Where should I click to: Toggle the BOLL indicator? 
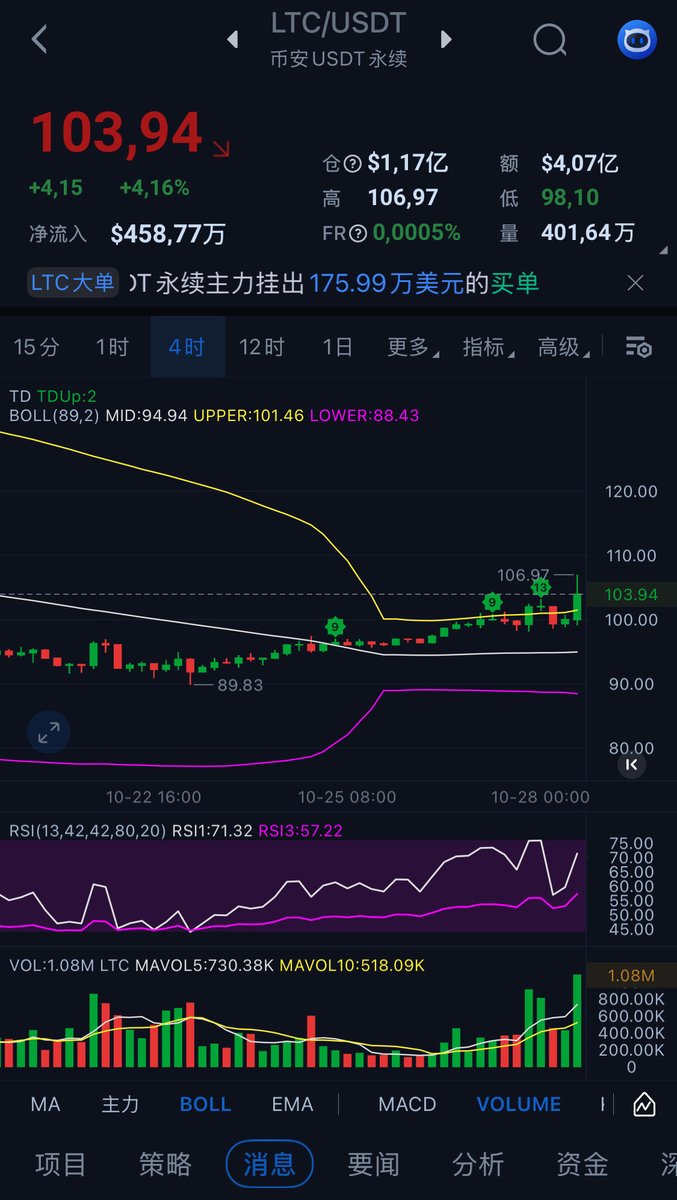tap(205, 1104)
